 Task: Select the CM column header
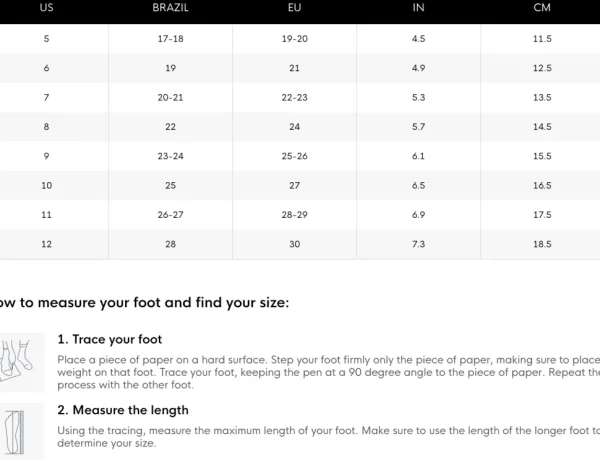point(542,8)
